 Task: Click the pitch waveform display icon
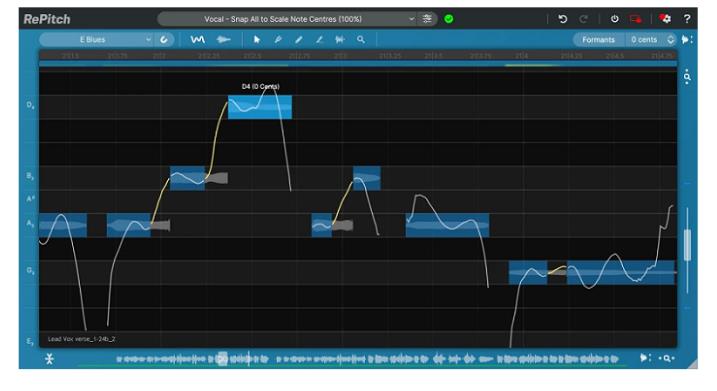(198, 40)
